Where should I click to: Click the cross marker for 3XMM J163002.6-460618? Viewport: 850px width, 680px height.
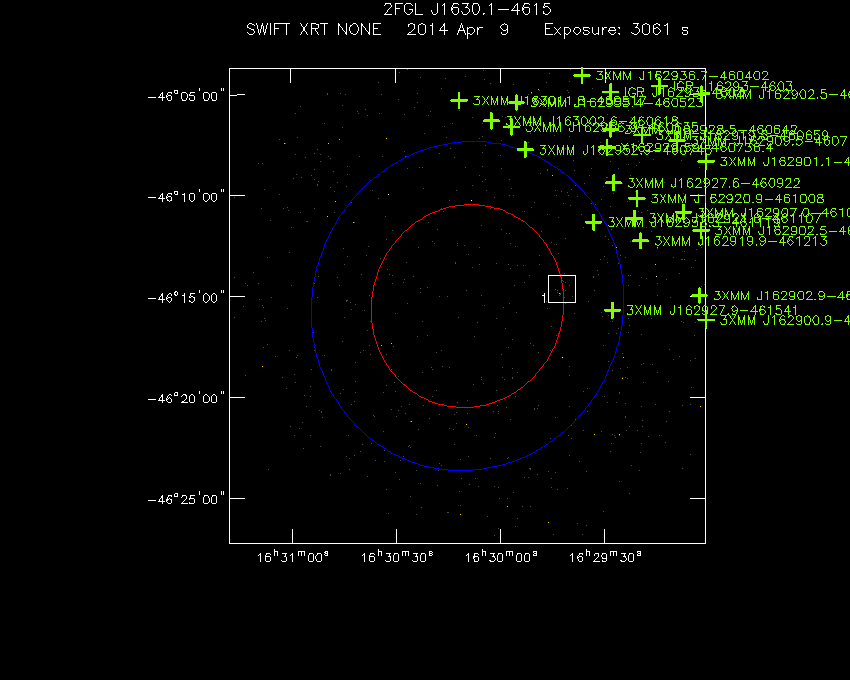(492, 120)
